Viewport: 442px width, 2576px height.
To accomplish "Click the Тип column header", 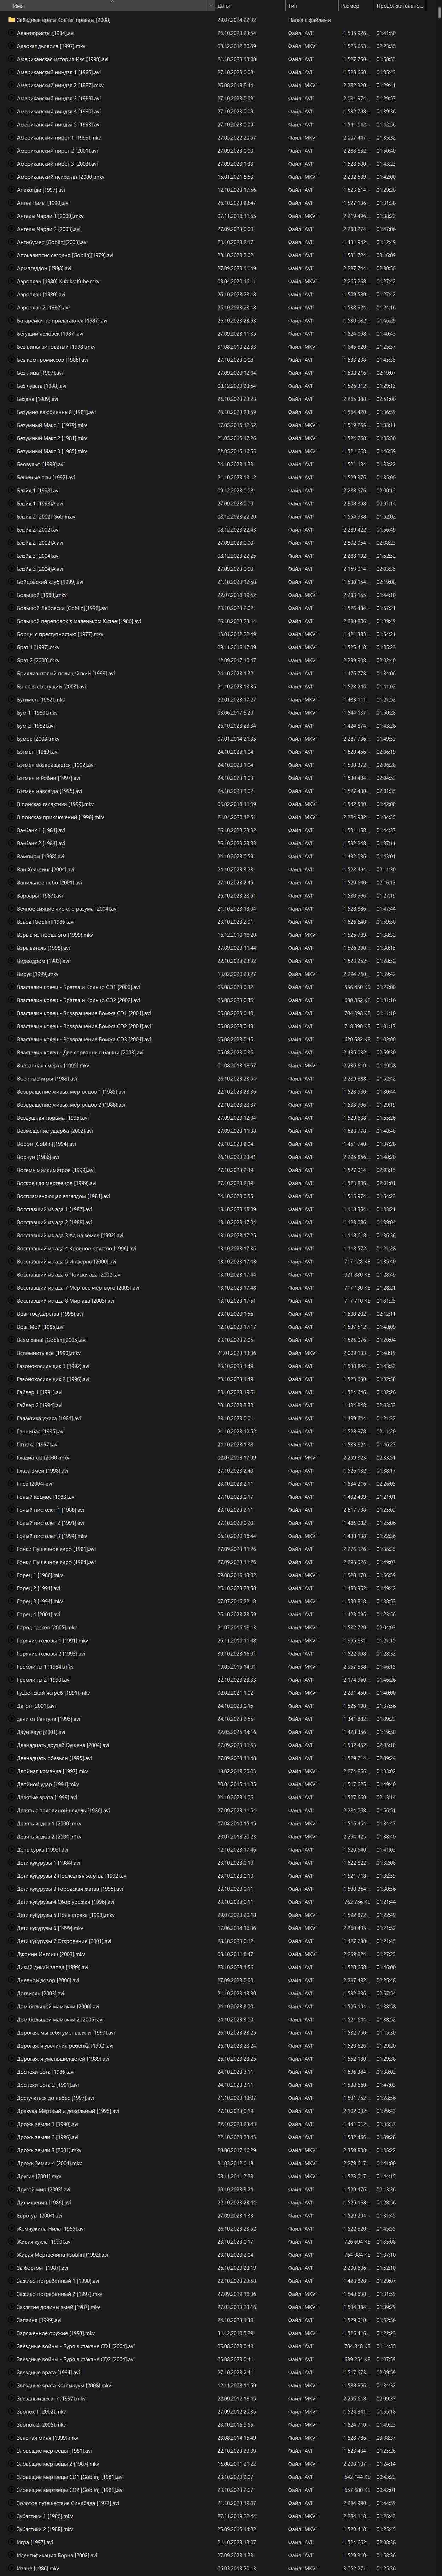I will coord(312,6).
